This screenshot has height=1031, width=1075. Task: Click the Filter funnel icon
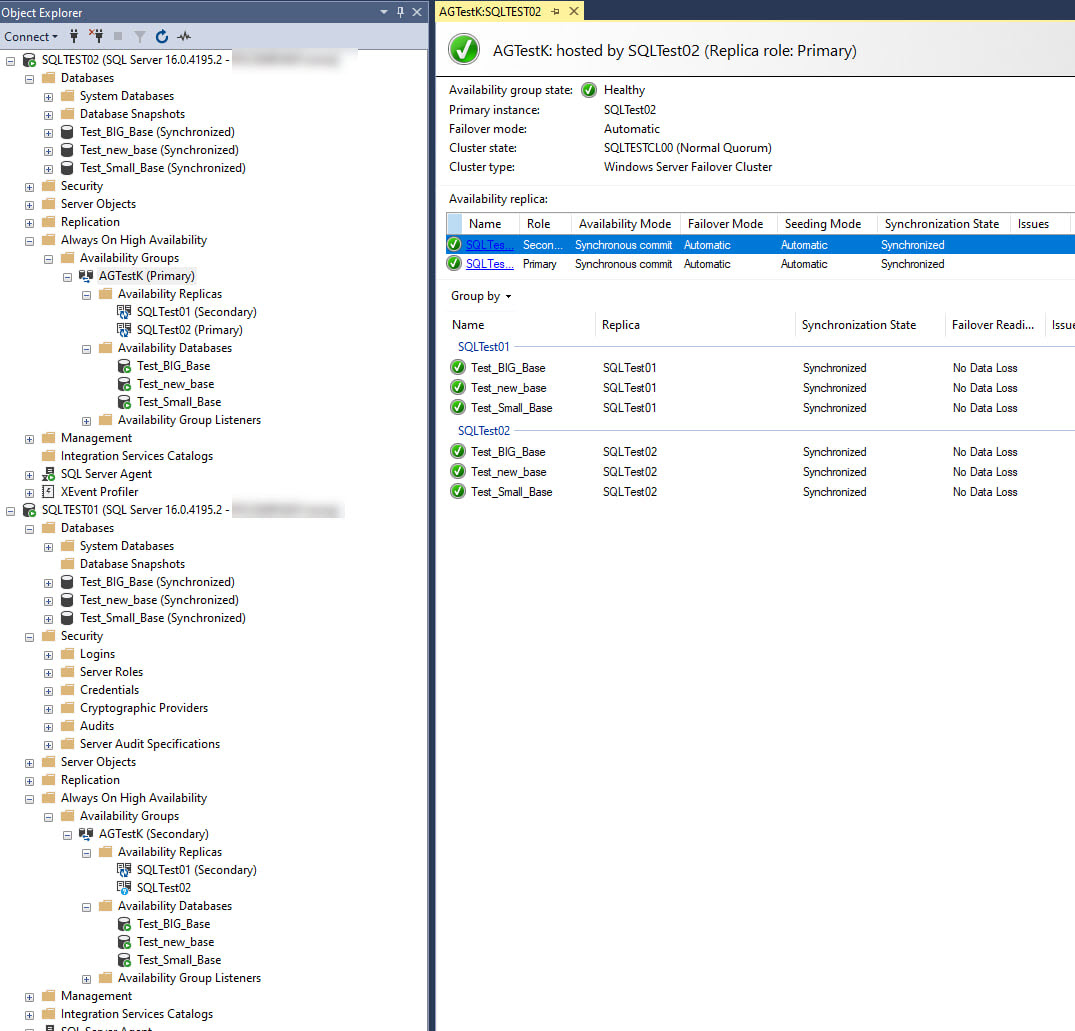click(140, 36)
